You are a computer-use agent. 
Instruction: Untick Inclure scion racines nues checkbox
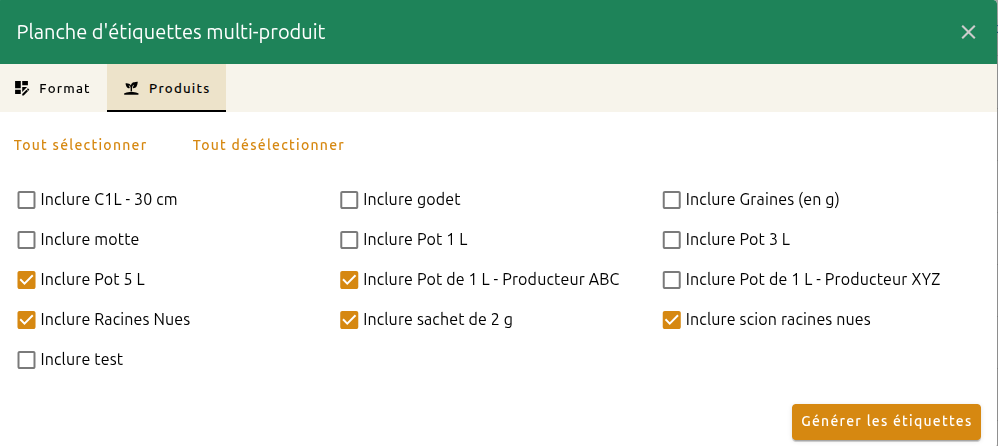pos(671,320)
